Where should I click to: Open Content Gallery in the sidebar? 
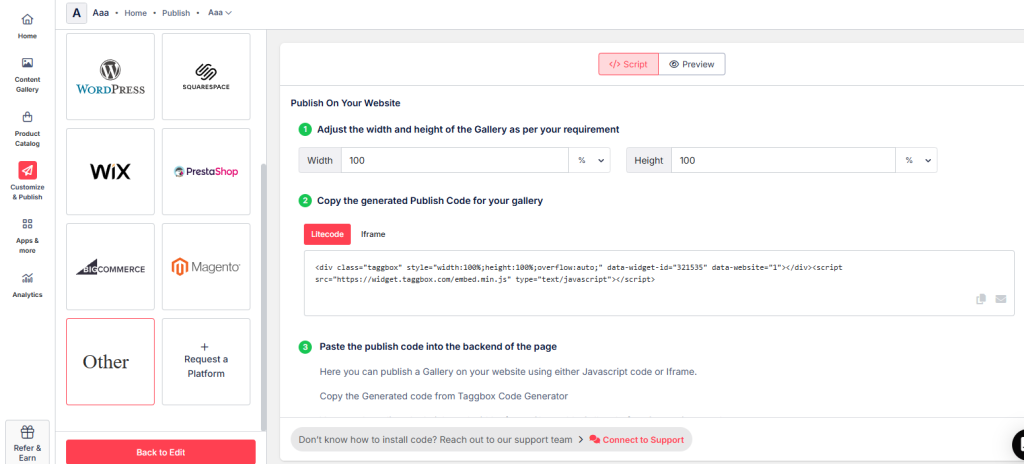pos(27,75)
